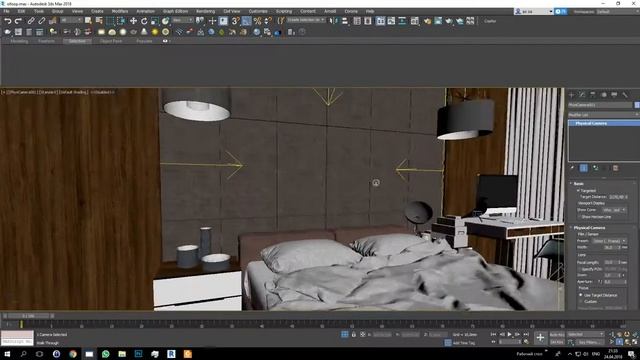
Task: Select Physical Camera in modifier stack
Action: [604, 123]
